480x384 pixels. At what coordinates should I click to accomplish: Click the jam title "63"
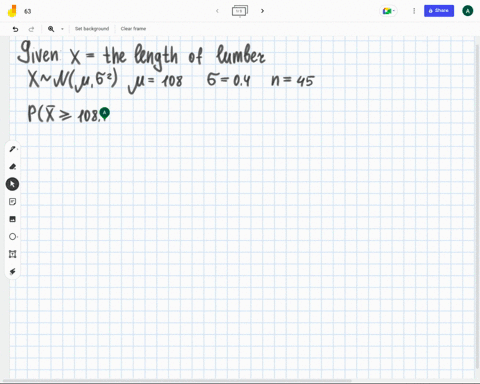[28, 11]
